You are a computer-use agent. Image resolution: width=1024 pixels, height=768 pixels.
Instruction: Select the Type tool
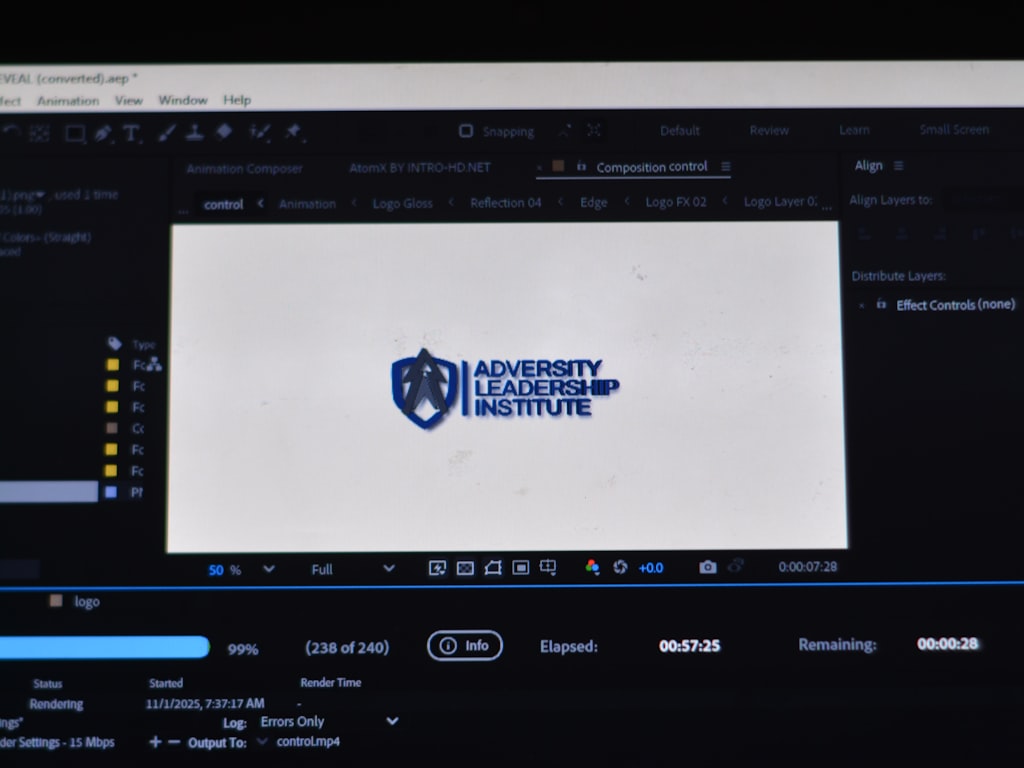tap(131, 133)
